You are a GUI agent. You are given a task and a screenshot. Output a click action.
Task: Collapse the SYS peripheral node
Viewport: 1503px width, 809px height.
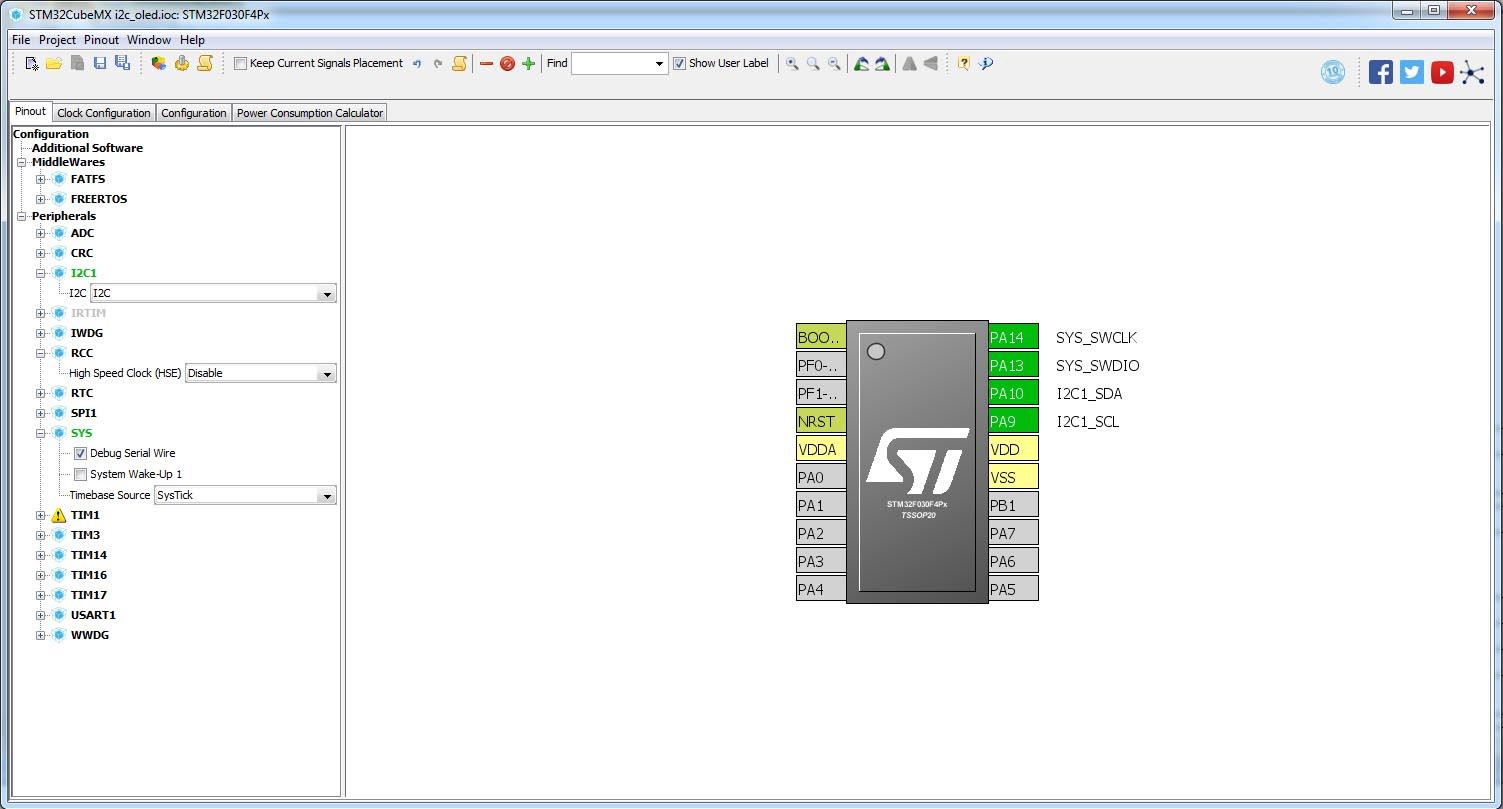[41, 433]
